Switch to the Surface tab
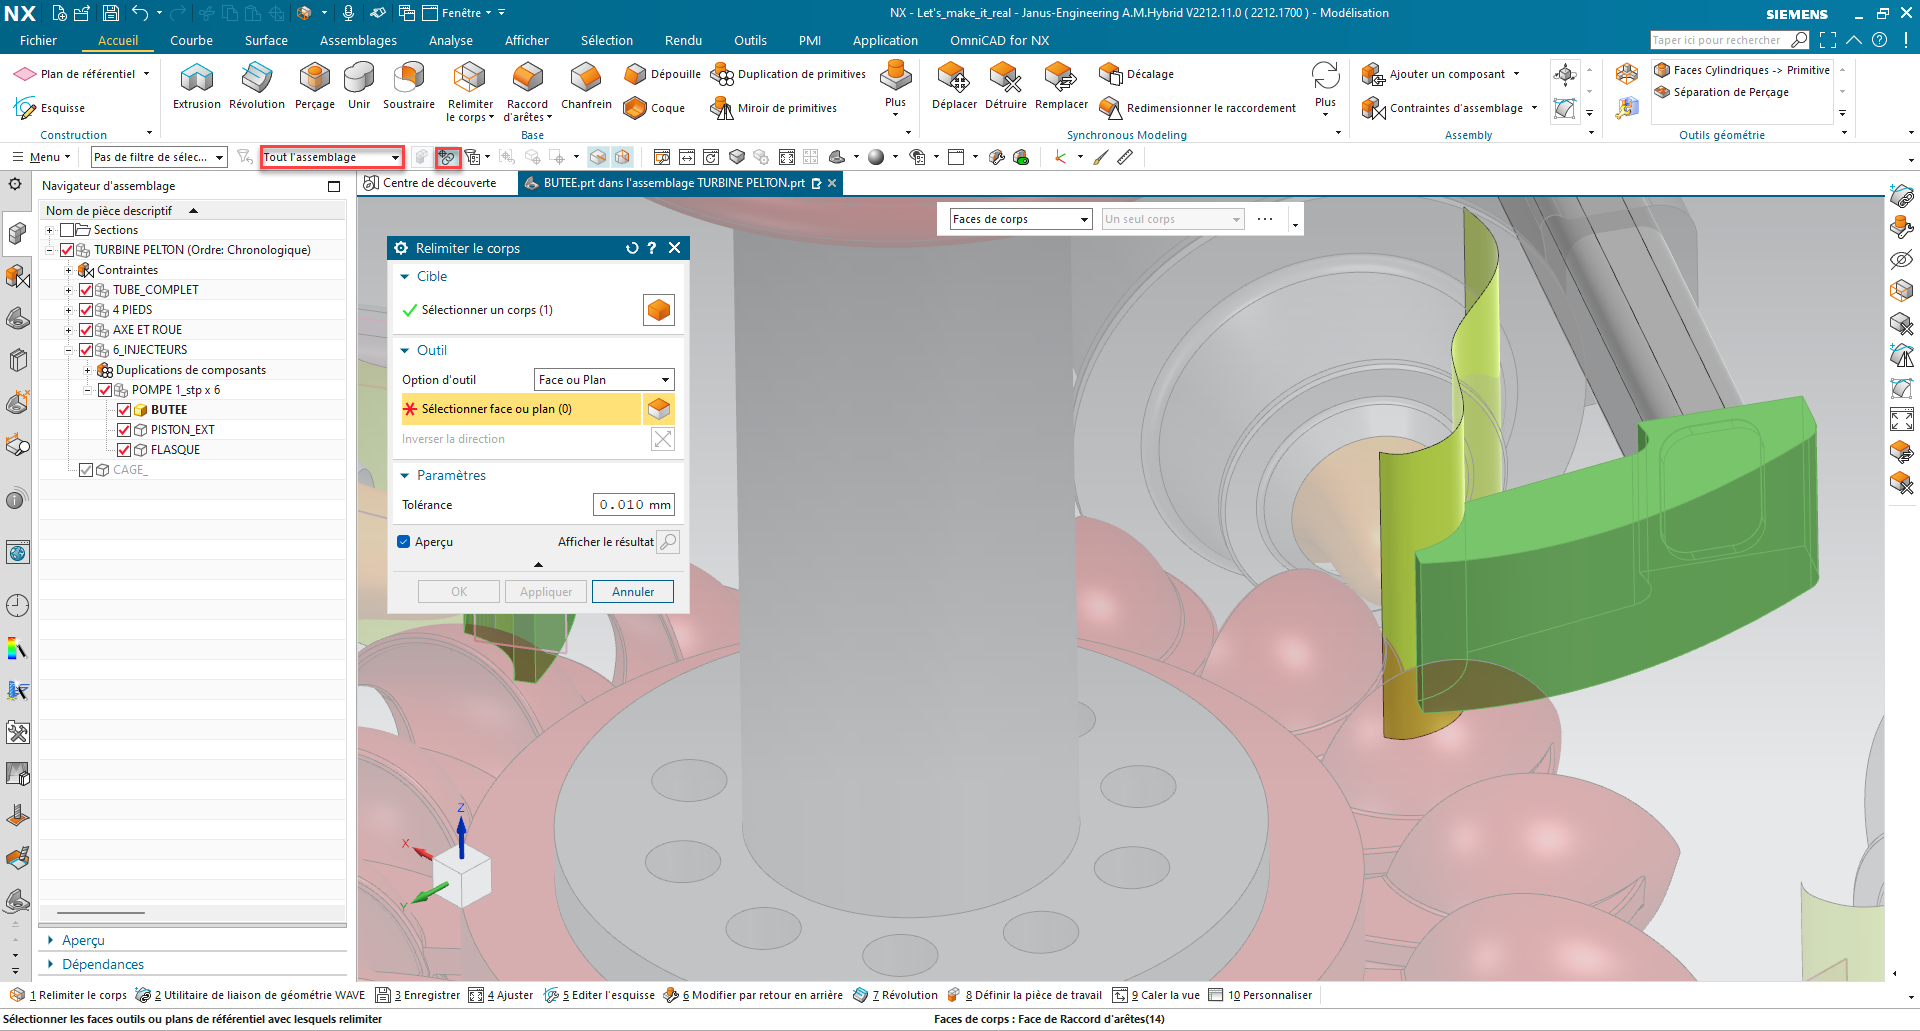Viewport: 1920px width, 1031px height. 266,41
